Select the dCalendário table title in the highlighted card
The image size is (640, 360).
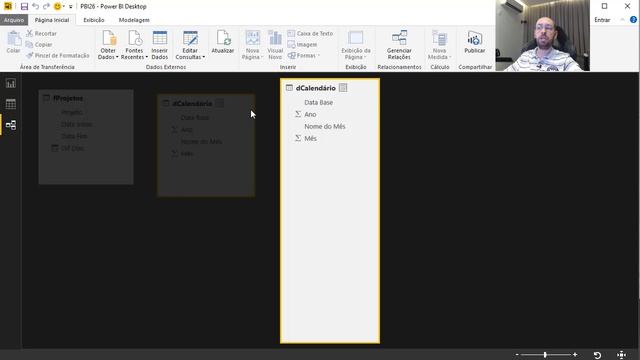(x=316, y=88)
